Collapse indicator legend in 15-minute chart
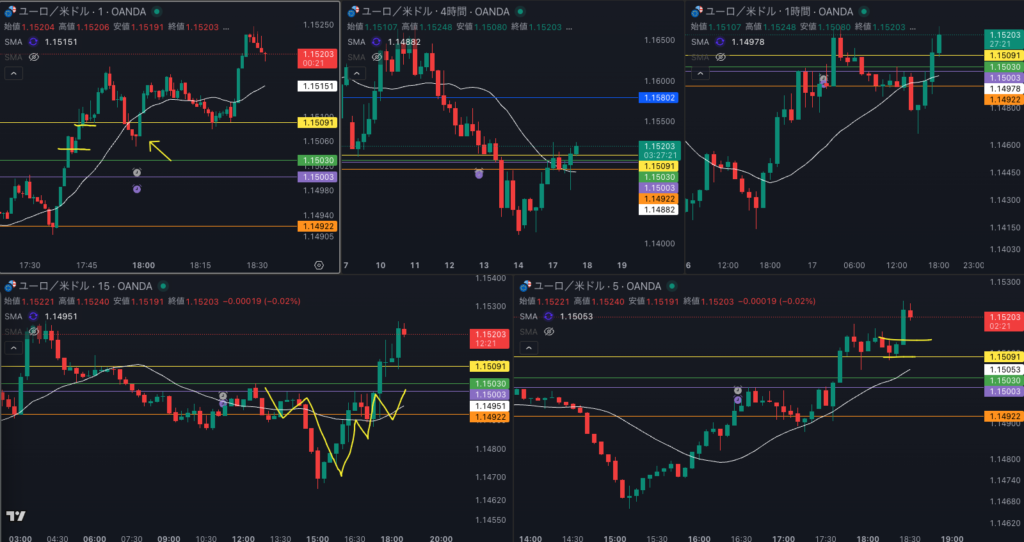The height and width of the screenshot is (542, 1024). click(x=14, y=348)
